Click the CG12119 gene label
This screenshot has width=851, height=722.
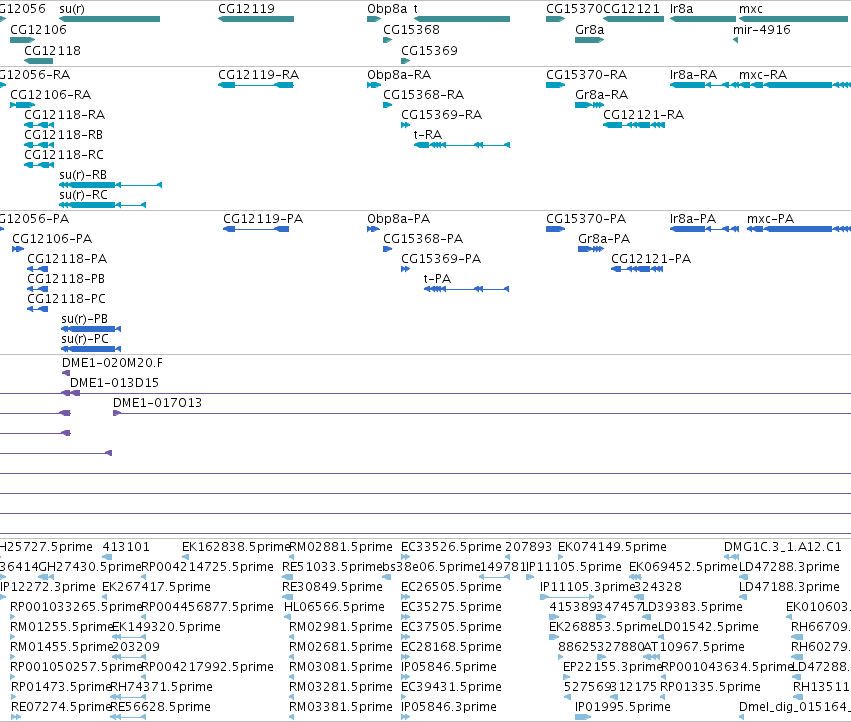(x=246, y=9)
